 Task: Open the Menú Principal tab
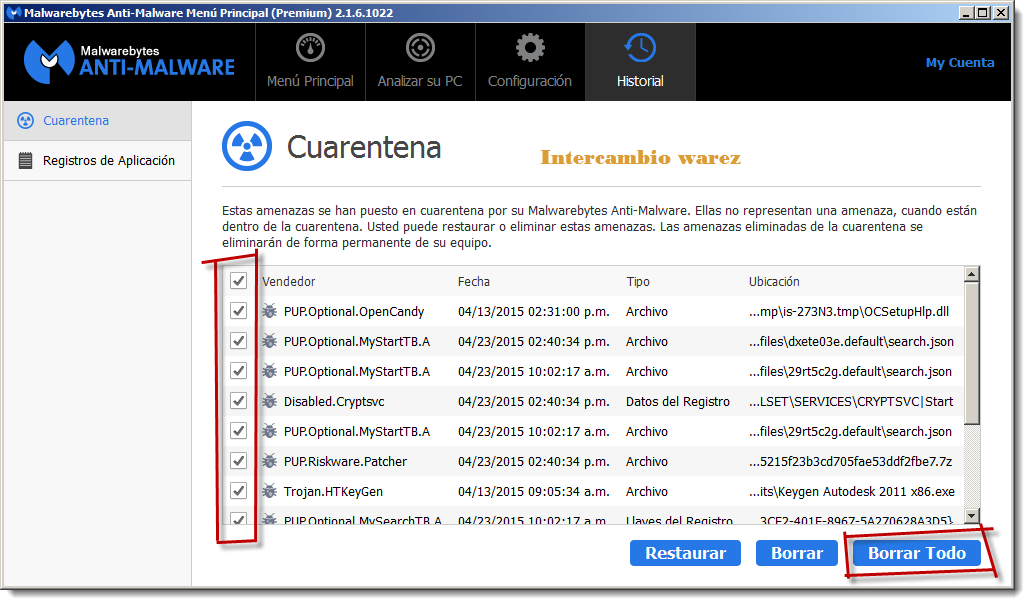point(310,62)
